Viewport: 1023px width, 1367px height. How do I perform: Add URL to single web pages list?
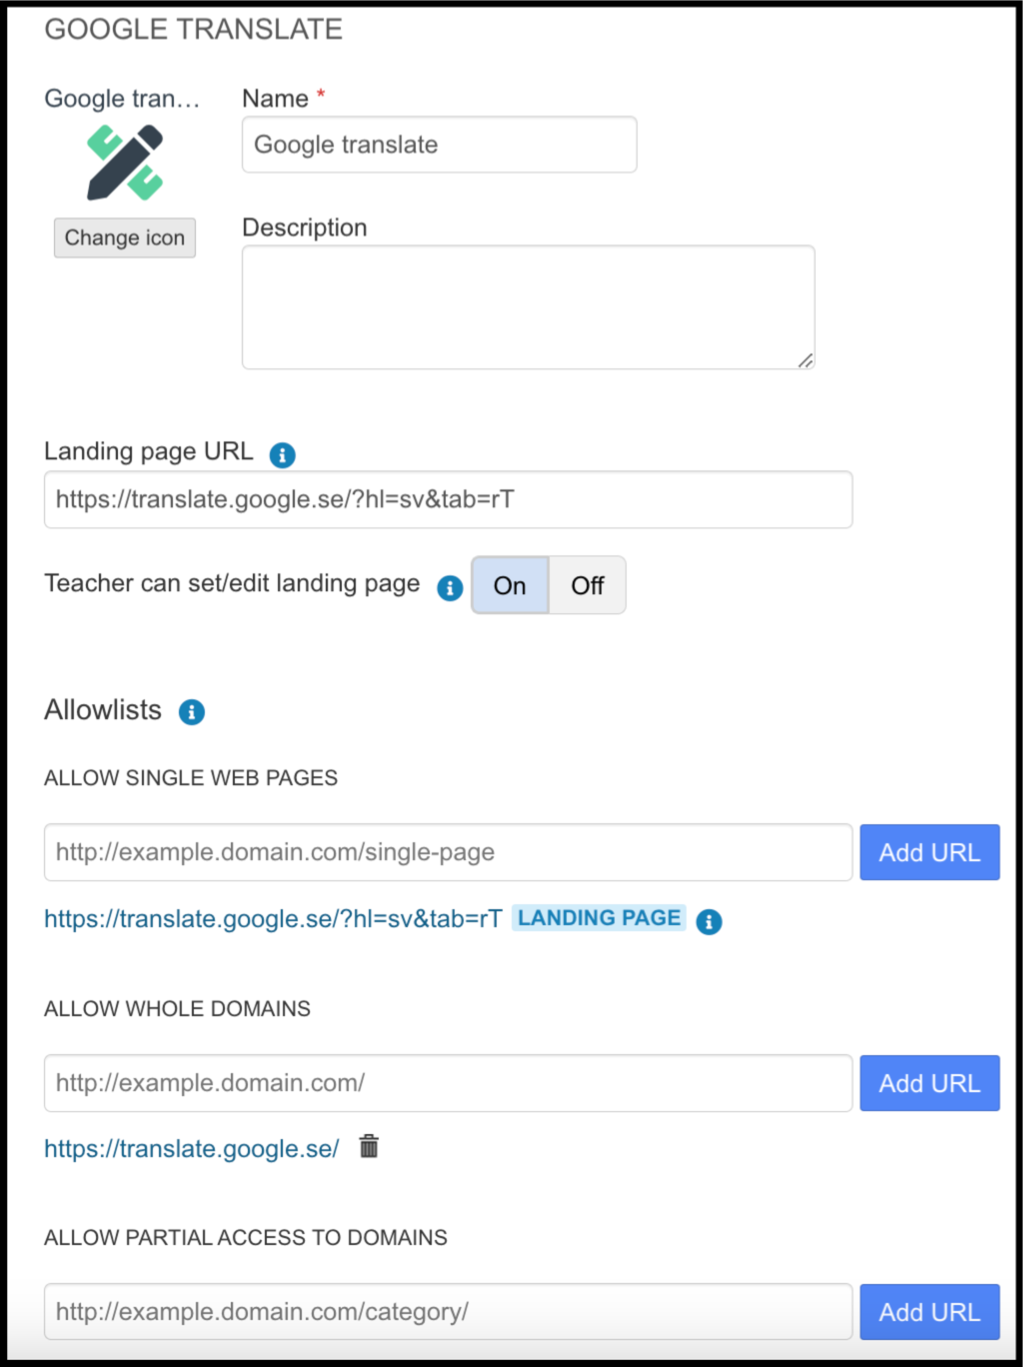click(x=930, y=852)
